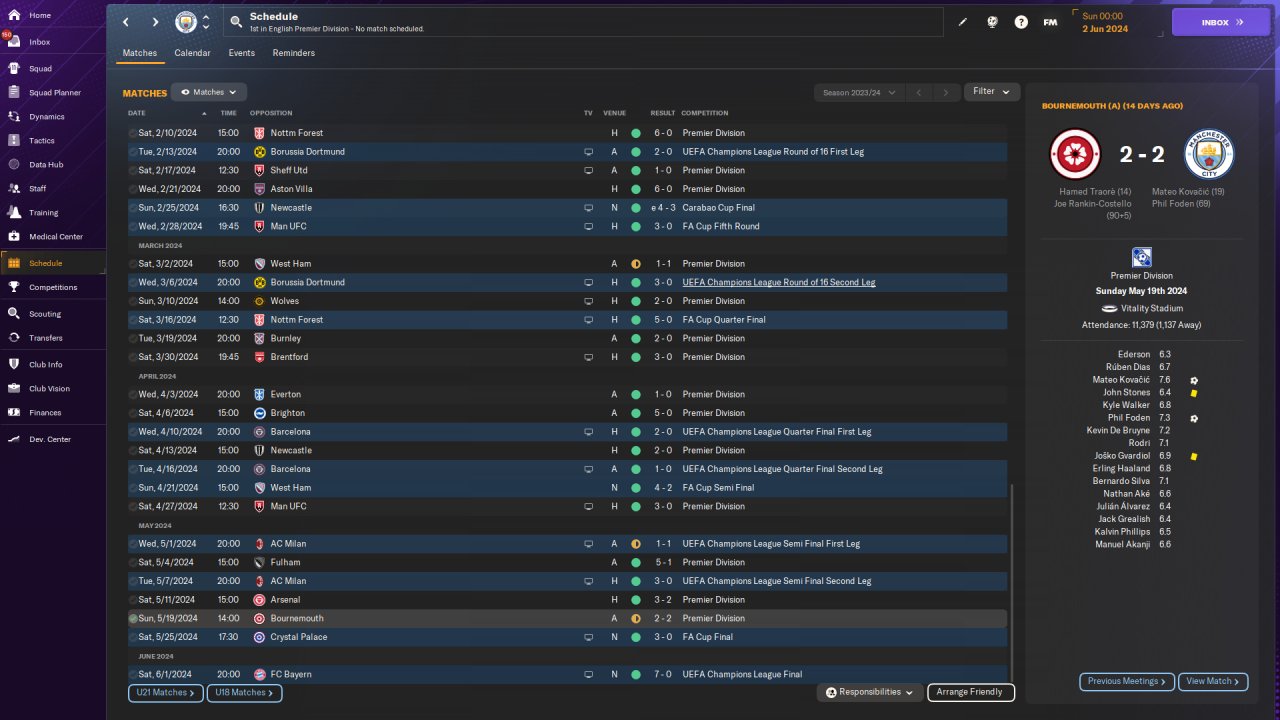This screenshot has height=720, width=1280.
Task: Select the Arsenal 3 - 2 Premier Division row
Action: [x=567, y=600]
